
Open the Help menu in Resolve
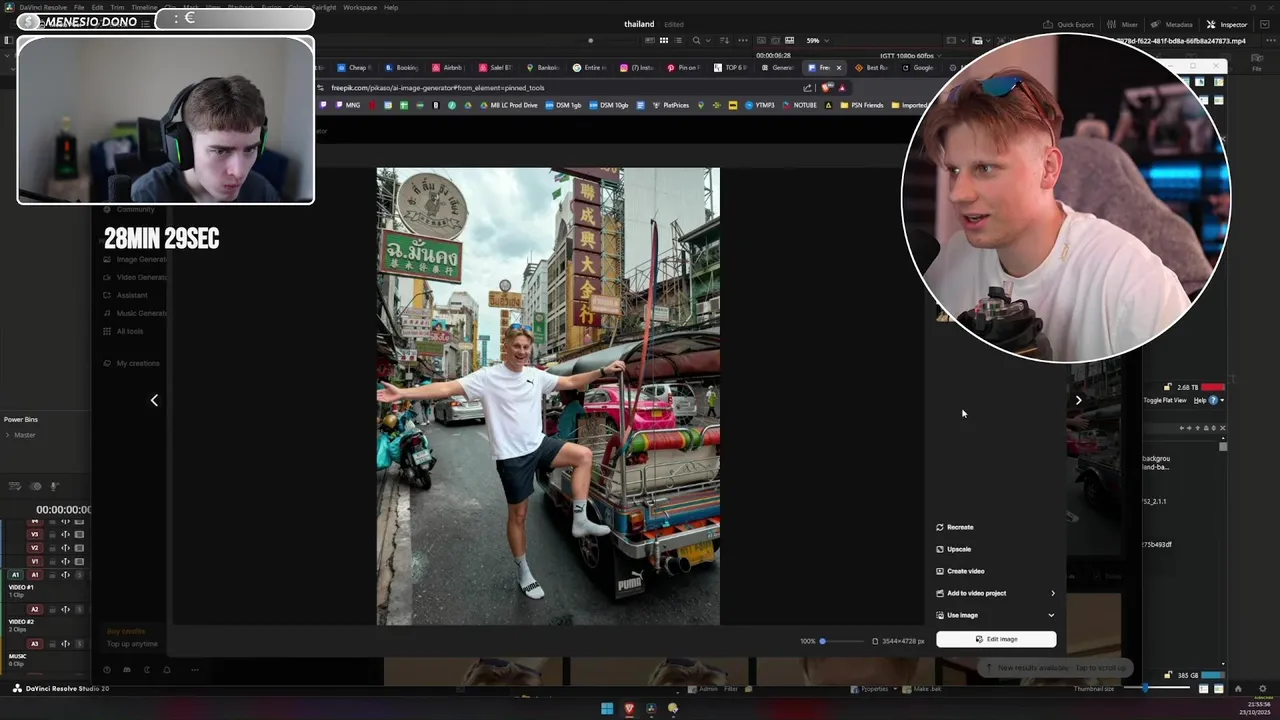pos(391,7)
